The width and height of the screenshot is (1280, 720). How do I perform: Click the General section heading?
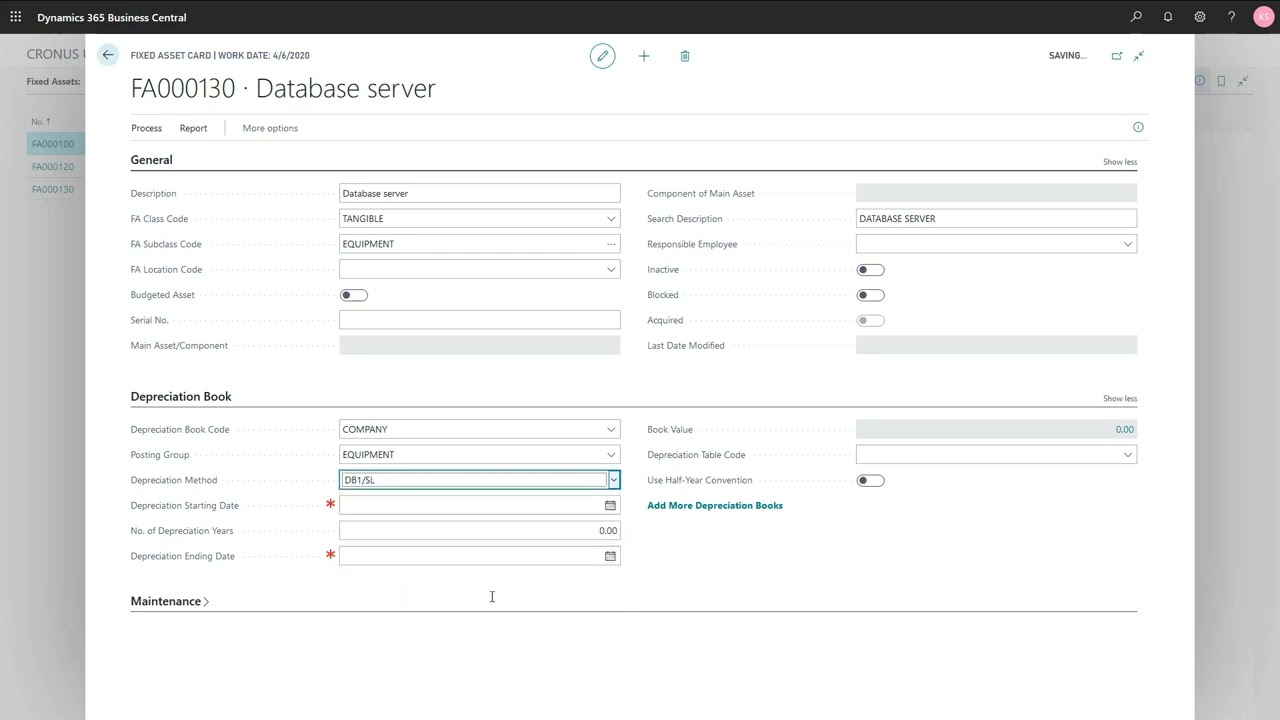(151, 160)
